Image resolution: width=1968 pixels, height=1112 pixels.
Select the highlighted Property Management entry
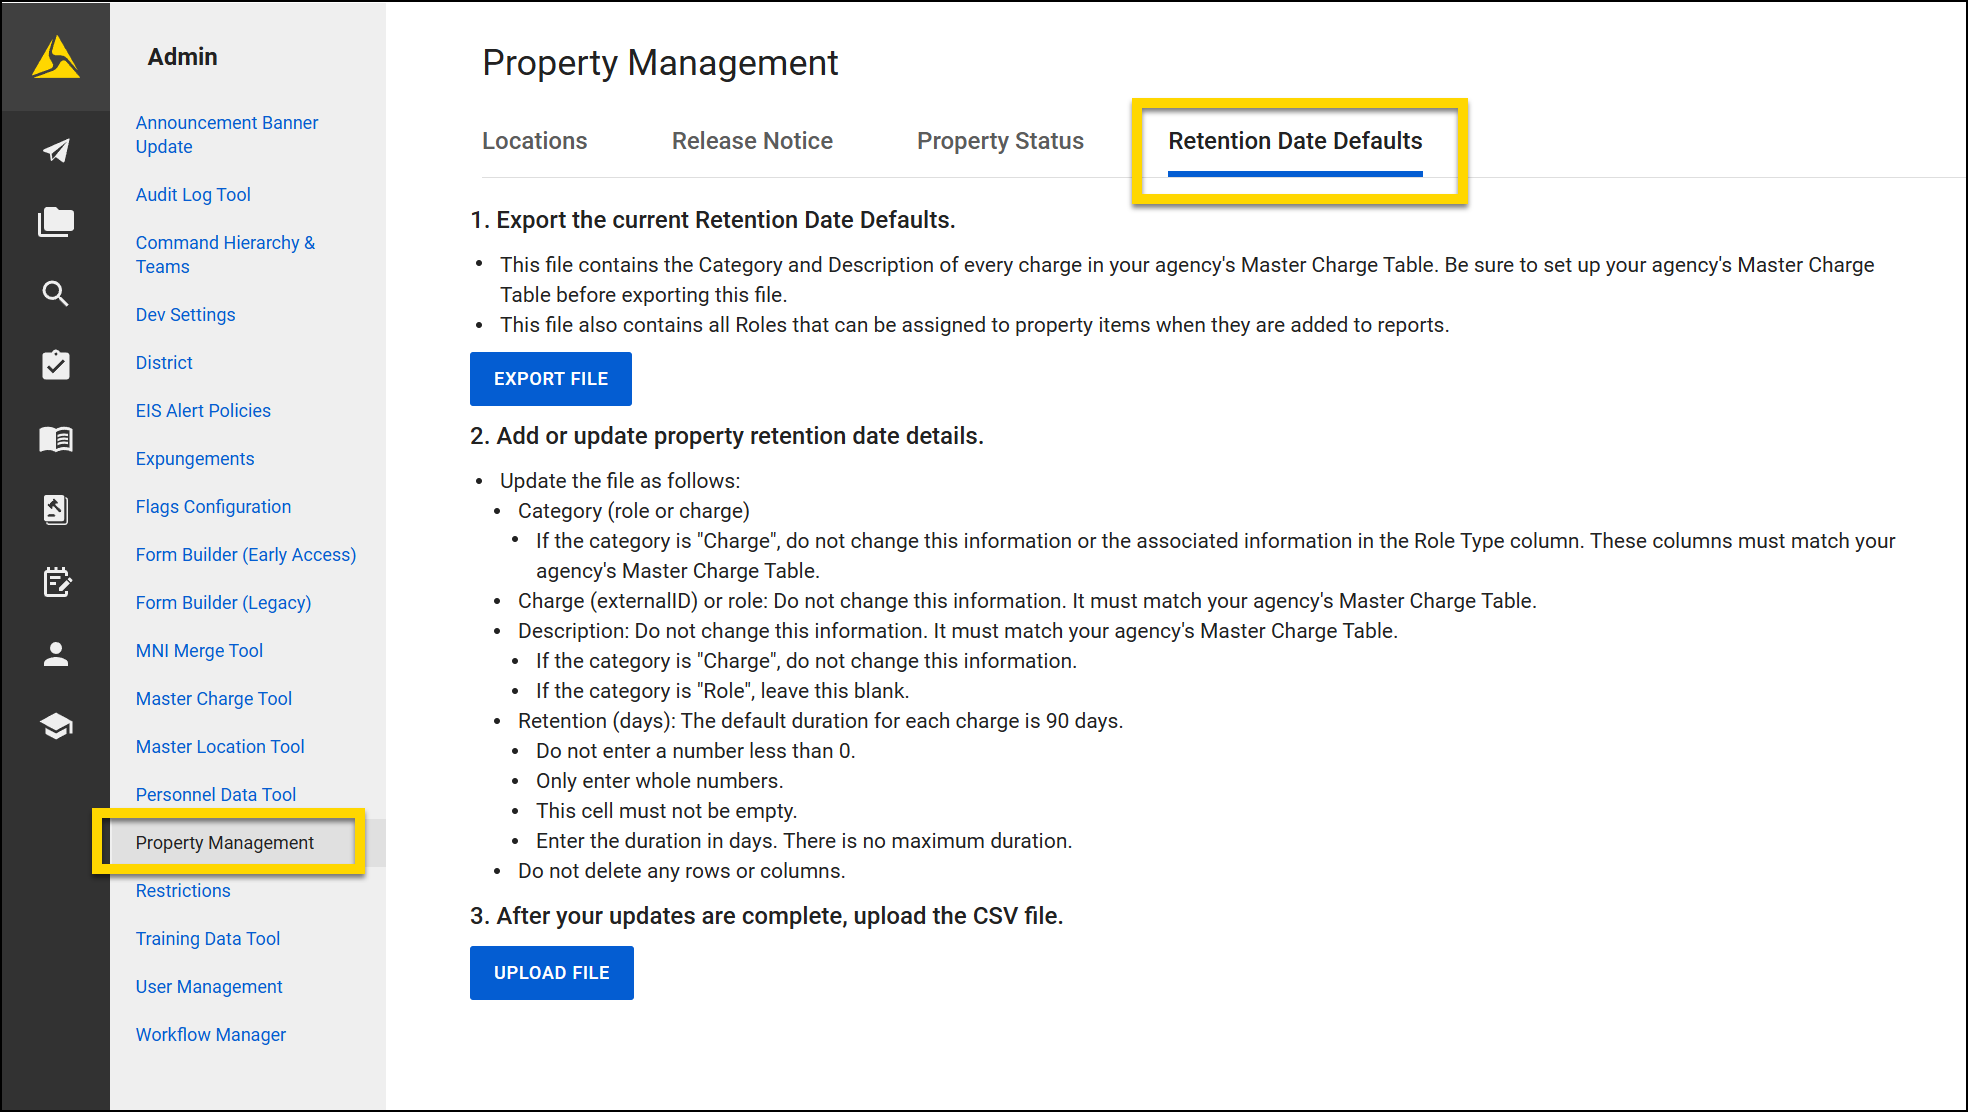pyautogui.click(x=224, y=842)
